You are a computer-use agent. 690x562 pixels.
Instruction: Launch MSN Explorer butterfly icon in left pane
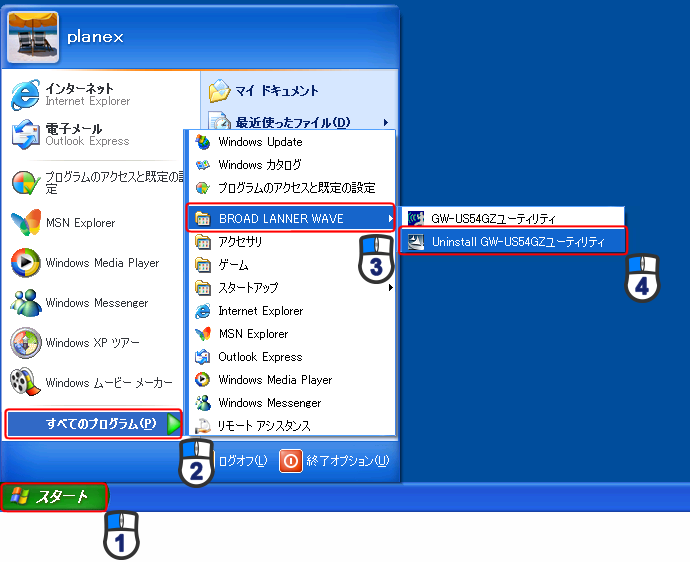tap(26, 223)
